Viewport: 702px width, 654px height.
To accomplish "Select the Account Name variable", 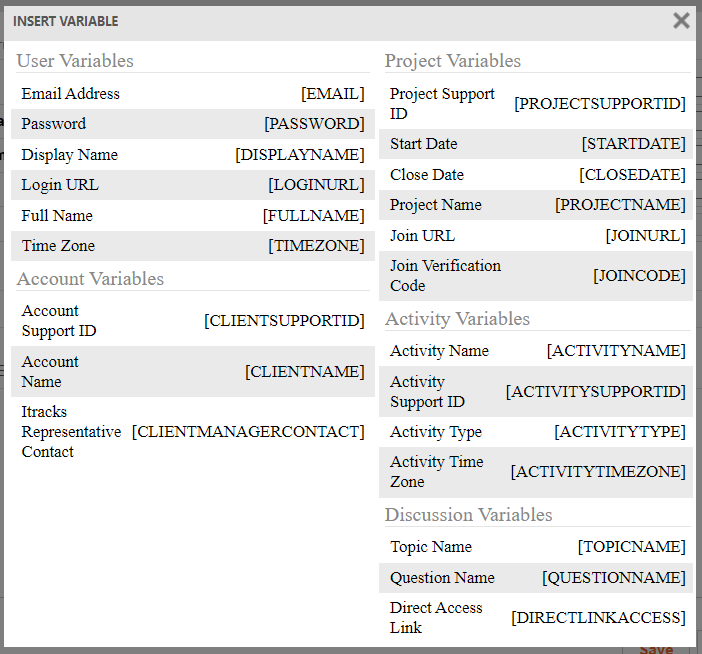I will (193, 372).
